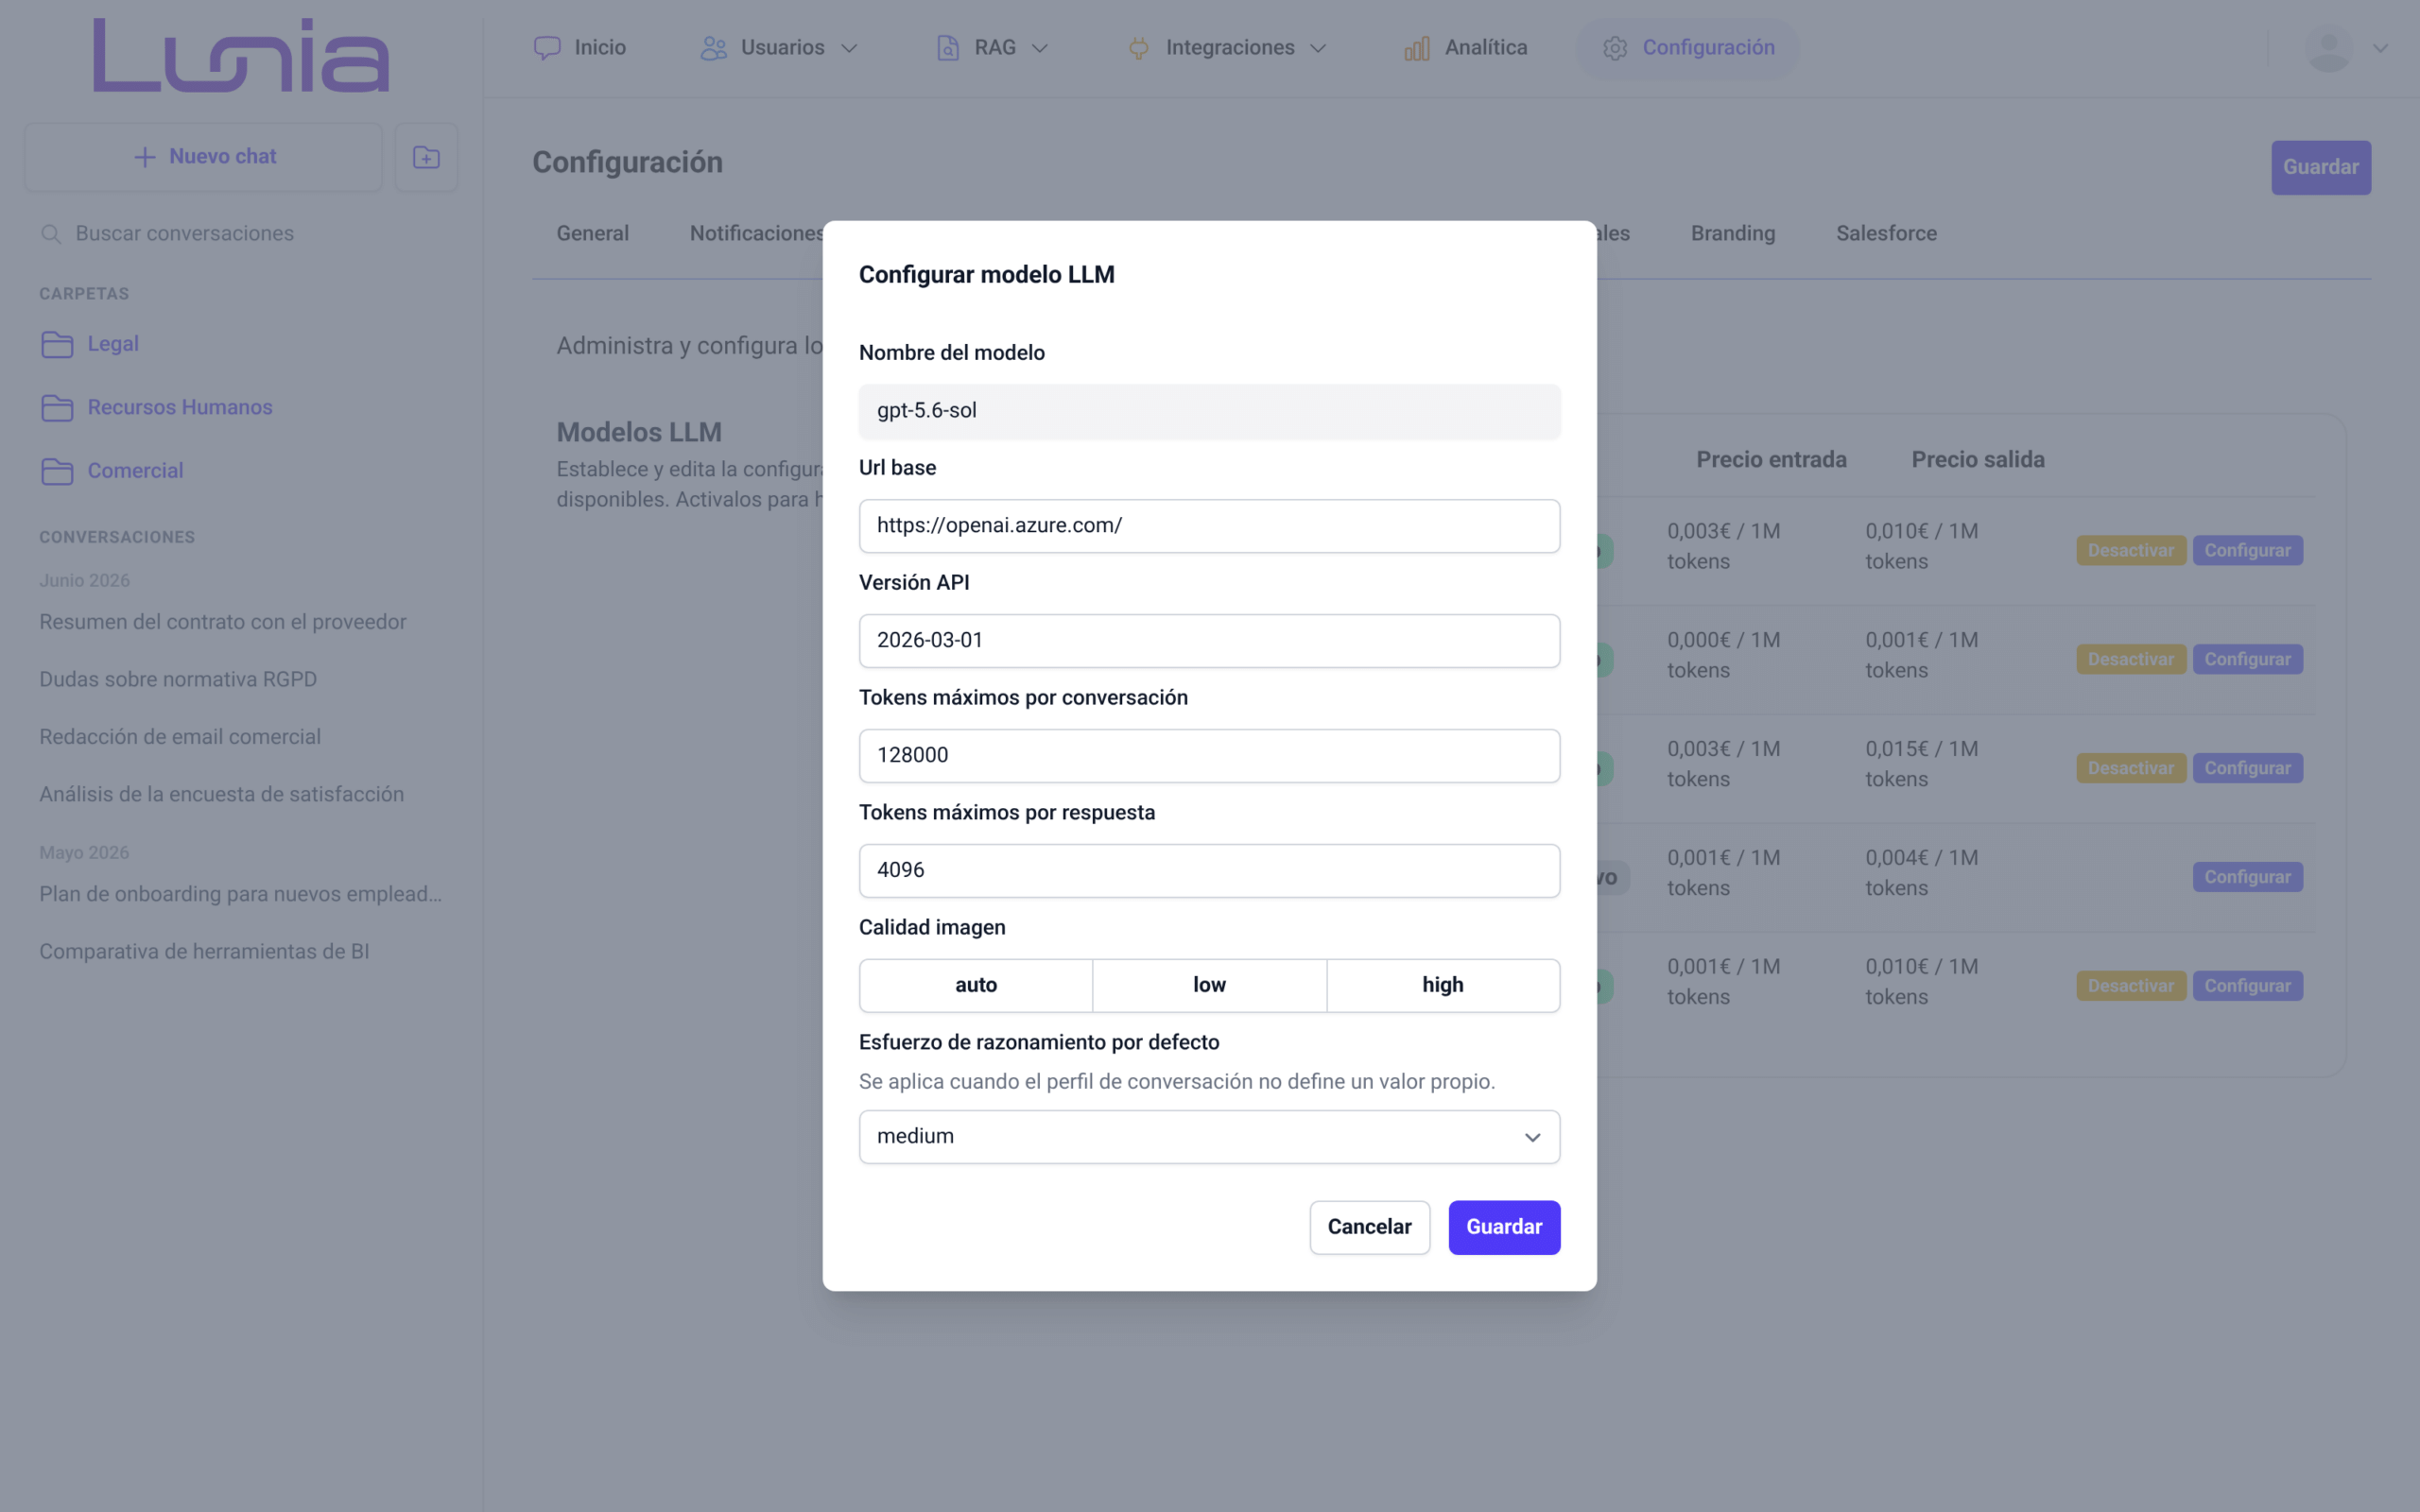Viewport: 2420px width, 1512px height.
Task: Open the reasoning effort medium dropdown
Action: [x=1209, y=1137]
